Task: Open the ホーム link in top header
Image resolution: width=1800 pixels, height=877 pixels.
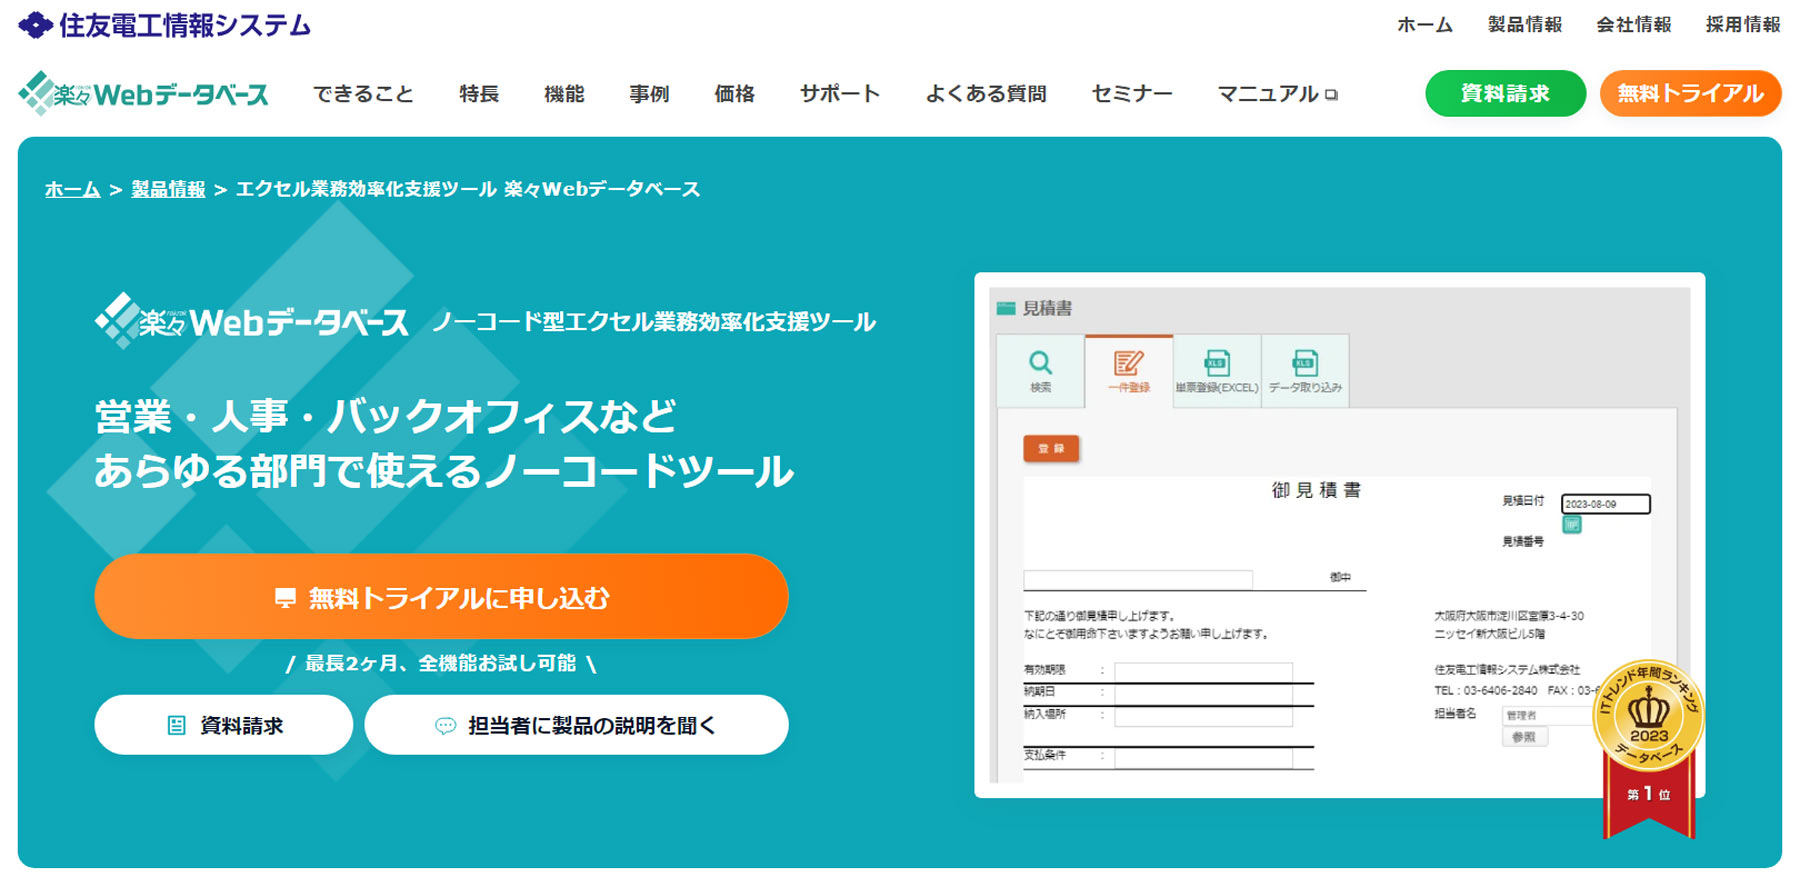Action: coord(1424,25)
